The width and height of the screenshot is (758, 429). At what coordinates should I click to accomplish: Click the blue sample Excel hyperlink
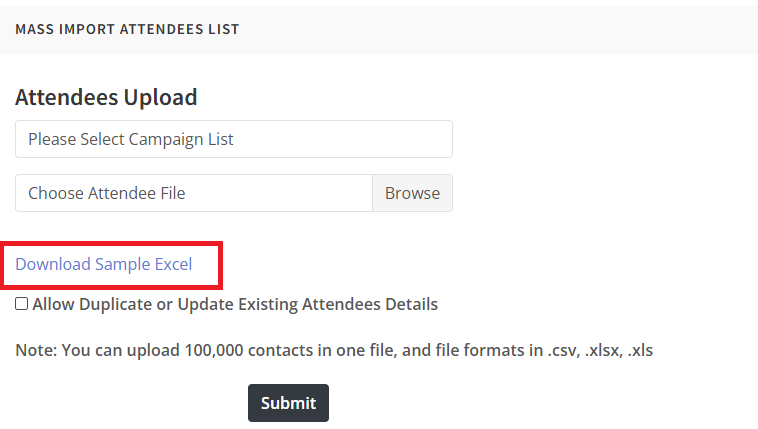[x=104, y=264]
